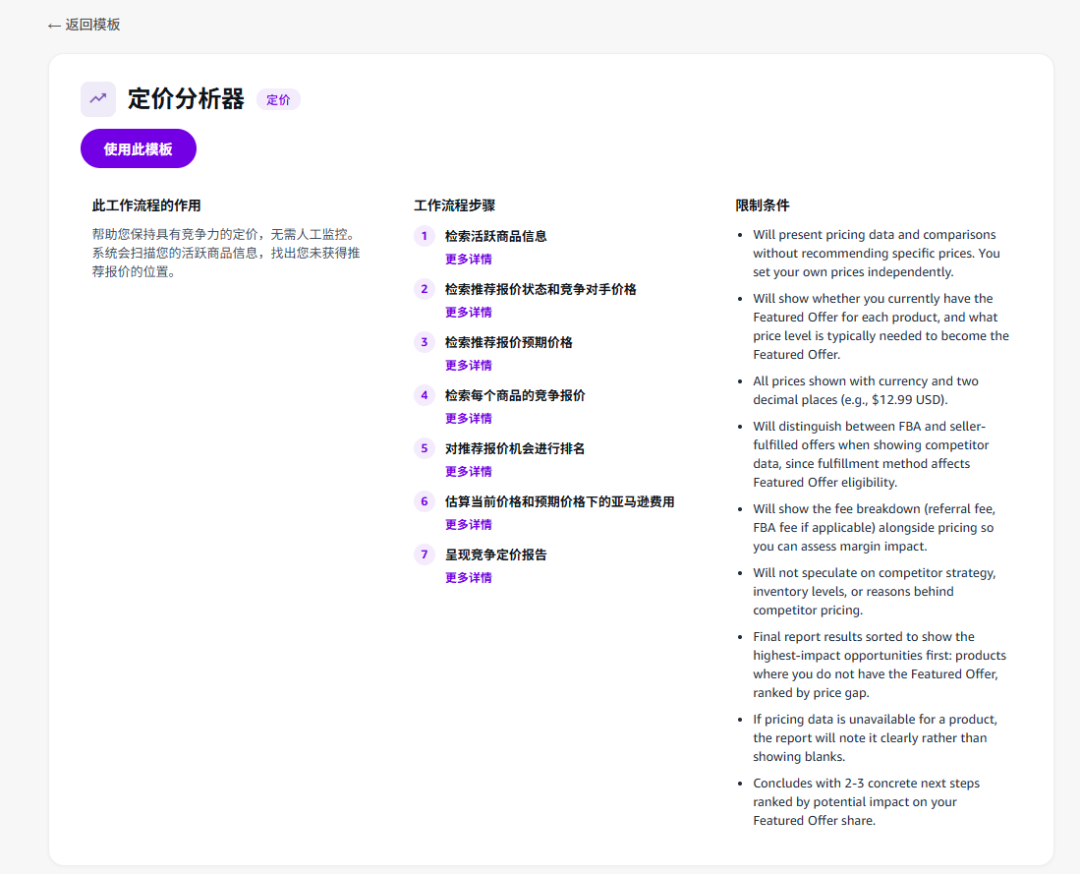Click step number 1 circle
Image resolution: width=1080 pixels, height=874 pixels.
click(x=424, y=236)
